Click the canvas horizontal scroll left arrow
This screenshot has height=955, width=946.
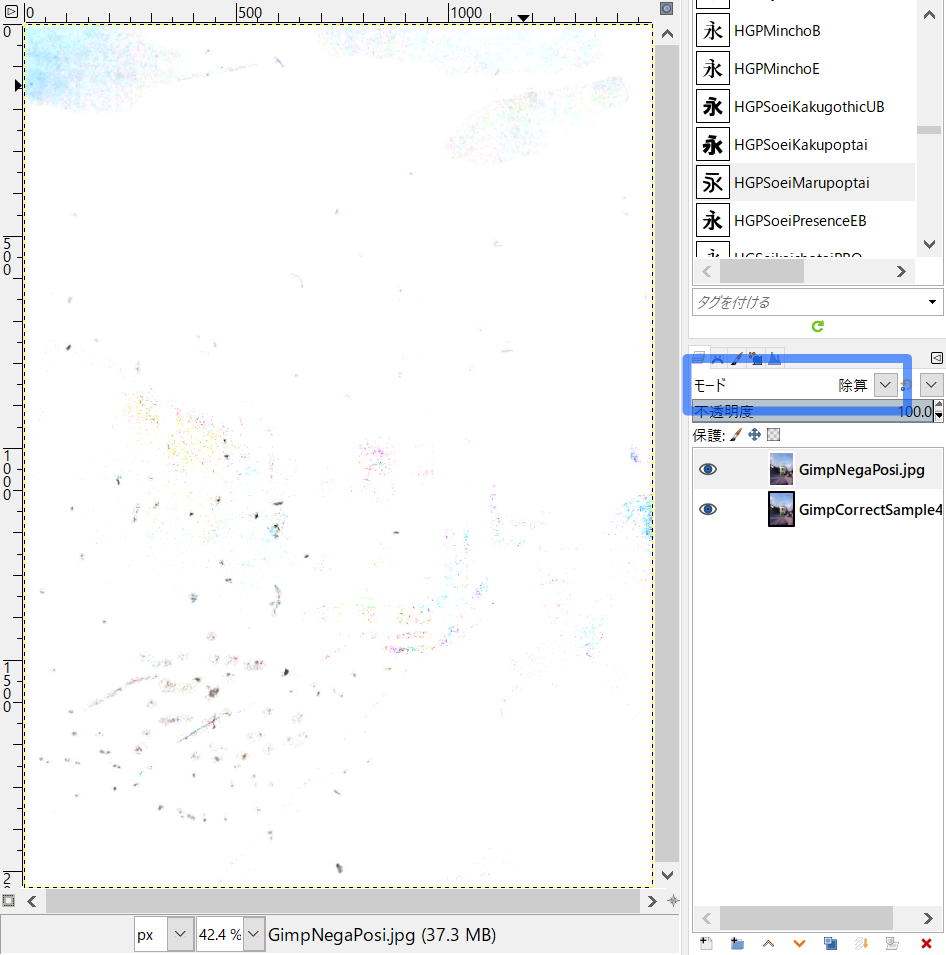point(32,901)
